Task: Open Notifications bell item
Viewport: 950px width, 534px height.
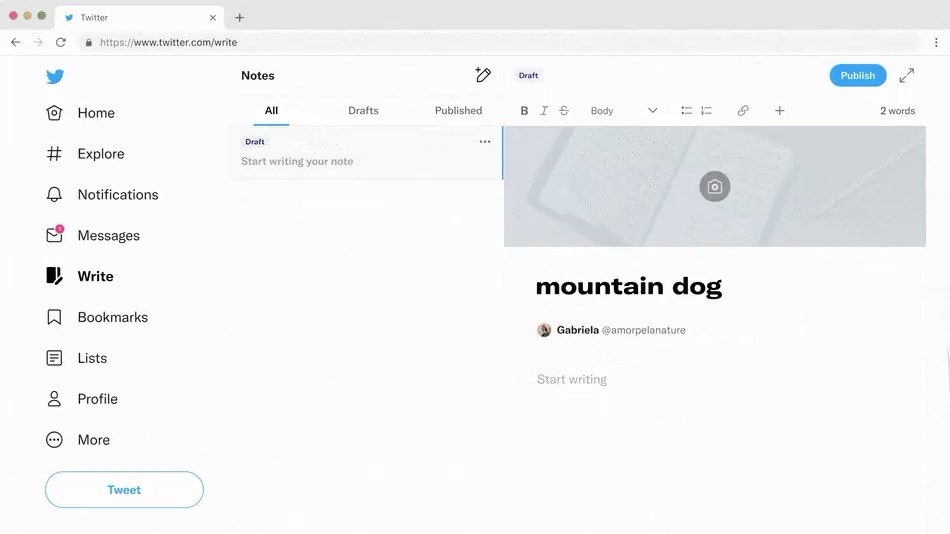Action: tap(102, 195)
